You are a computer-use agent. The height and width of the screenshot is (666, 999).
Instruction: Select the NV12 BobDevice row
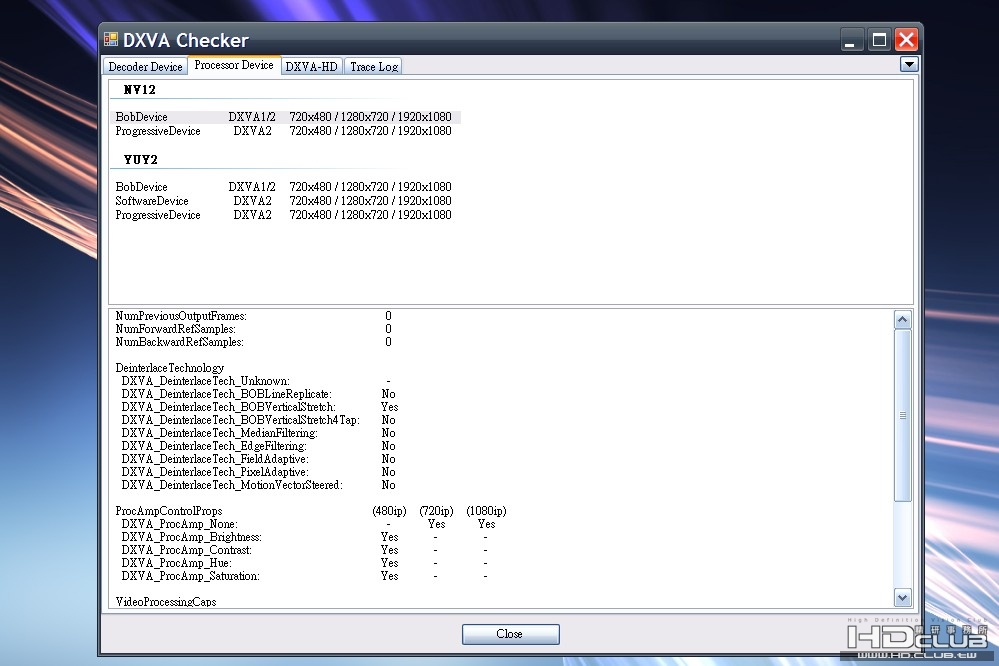tap(285, 117)
